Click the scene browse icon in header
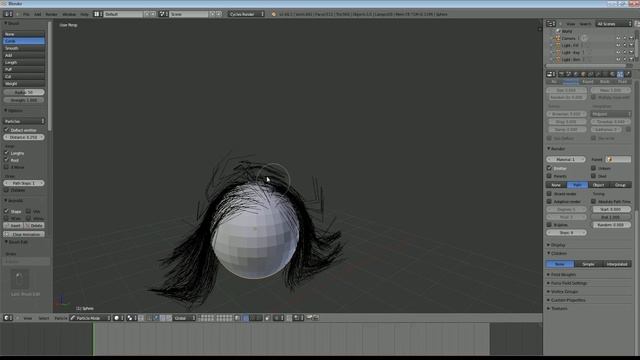The image size is (640, 360). [163, 14]
